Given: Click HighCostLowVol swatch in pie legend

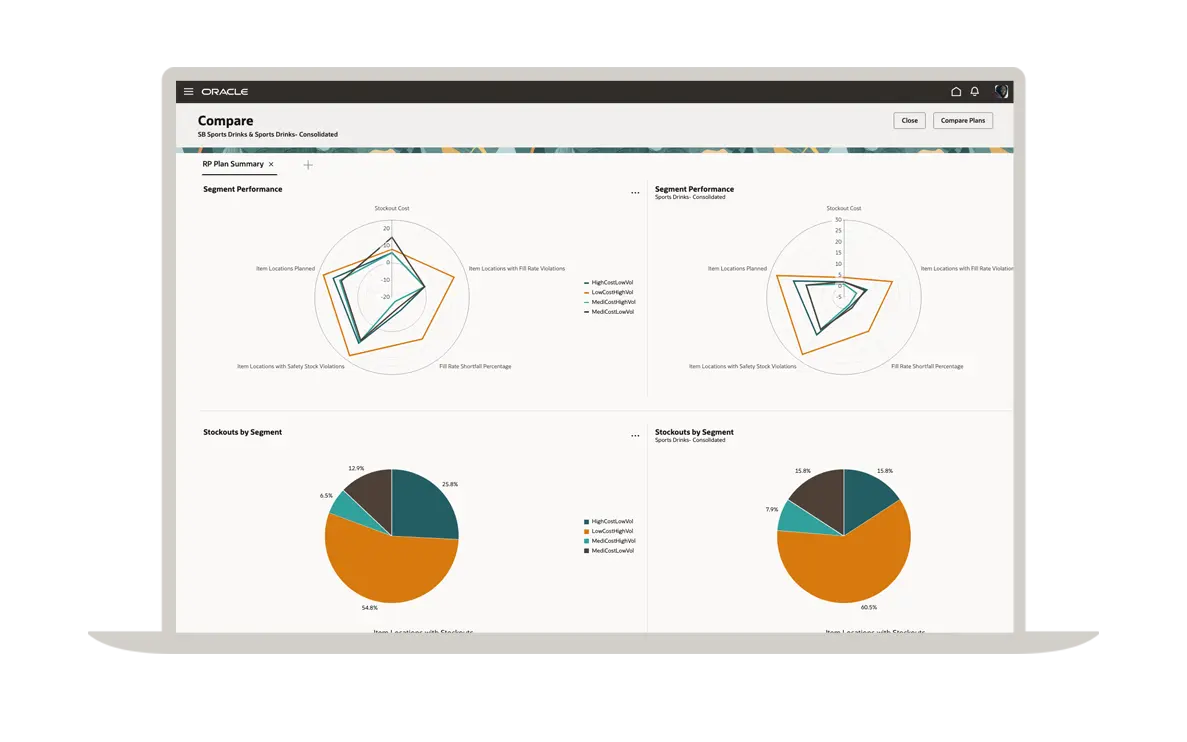Looking at the screenshot, I should 587,522.
